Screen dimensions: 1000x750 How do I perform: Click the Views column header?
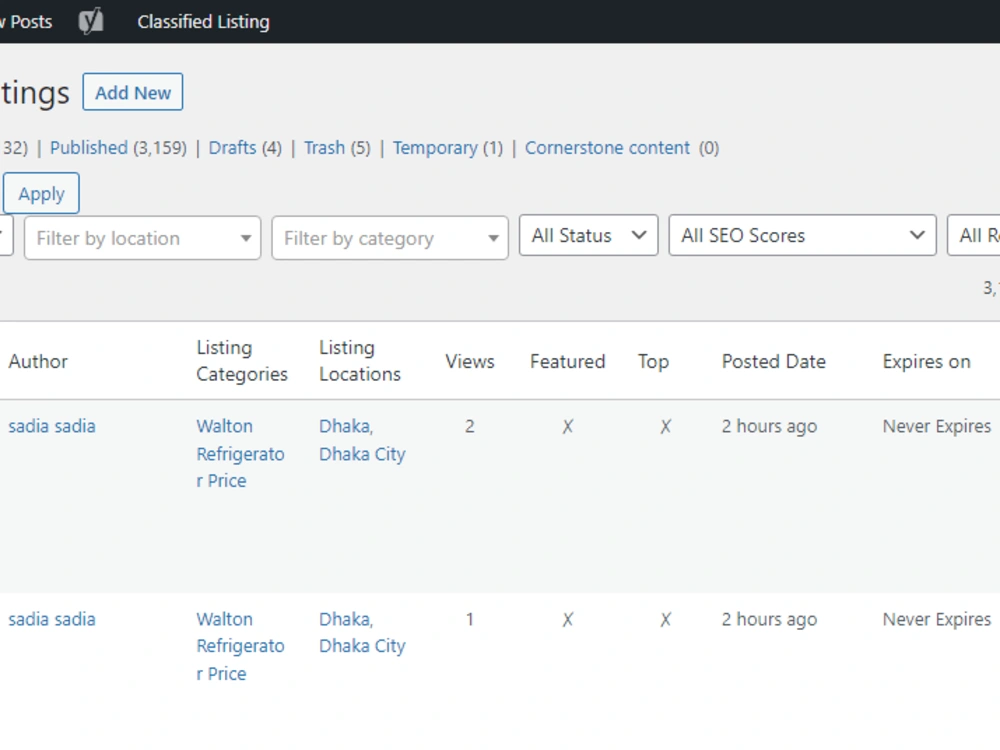pyautogui.click(x=469, y=362)
